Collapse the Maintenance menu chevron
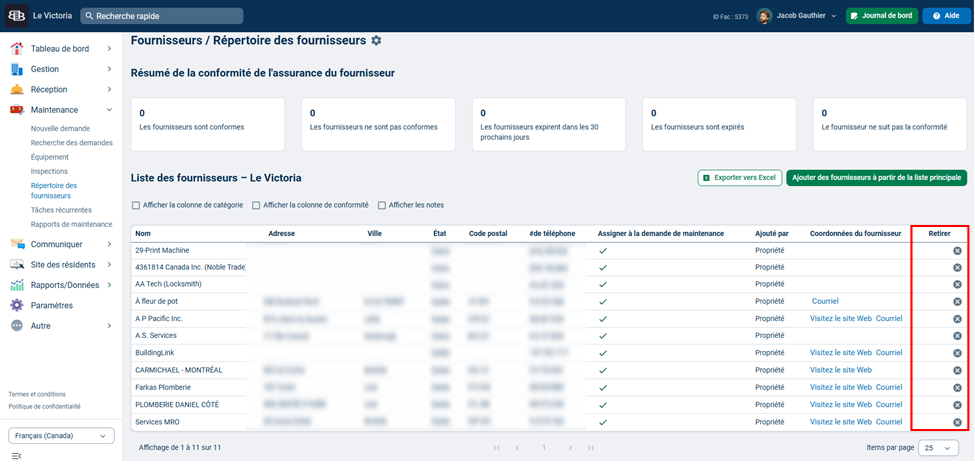Image resolution: width=975 pixels, height=468 pixels. (109, 110)
